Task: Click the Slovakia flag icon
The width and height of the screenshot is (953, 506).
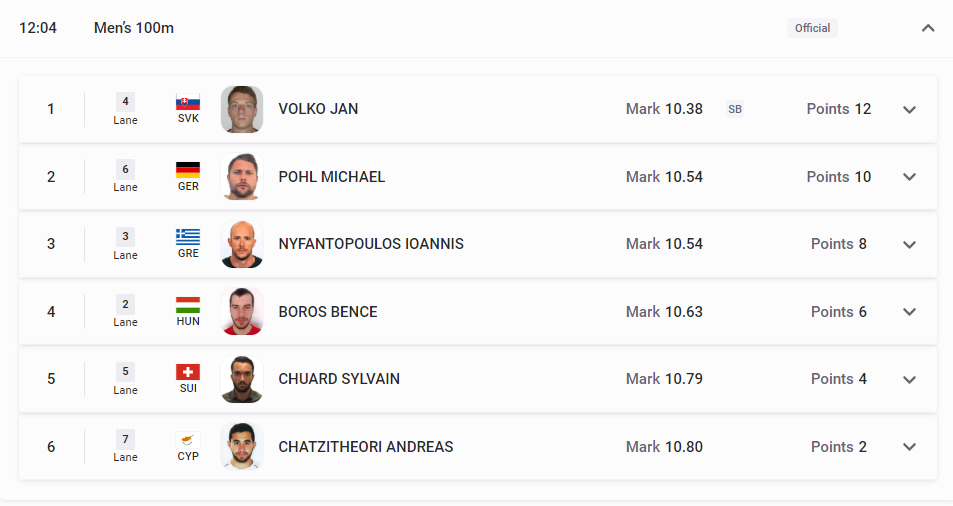Action: [188, 102]
